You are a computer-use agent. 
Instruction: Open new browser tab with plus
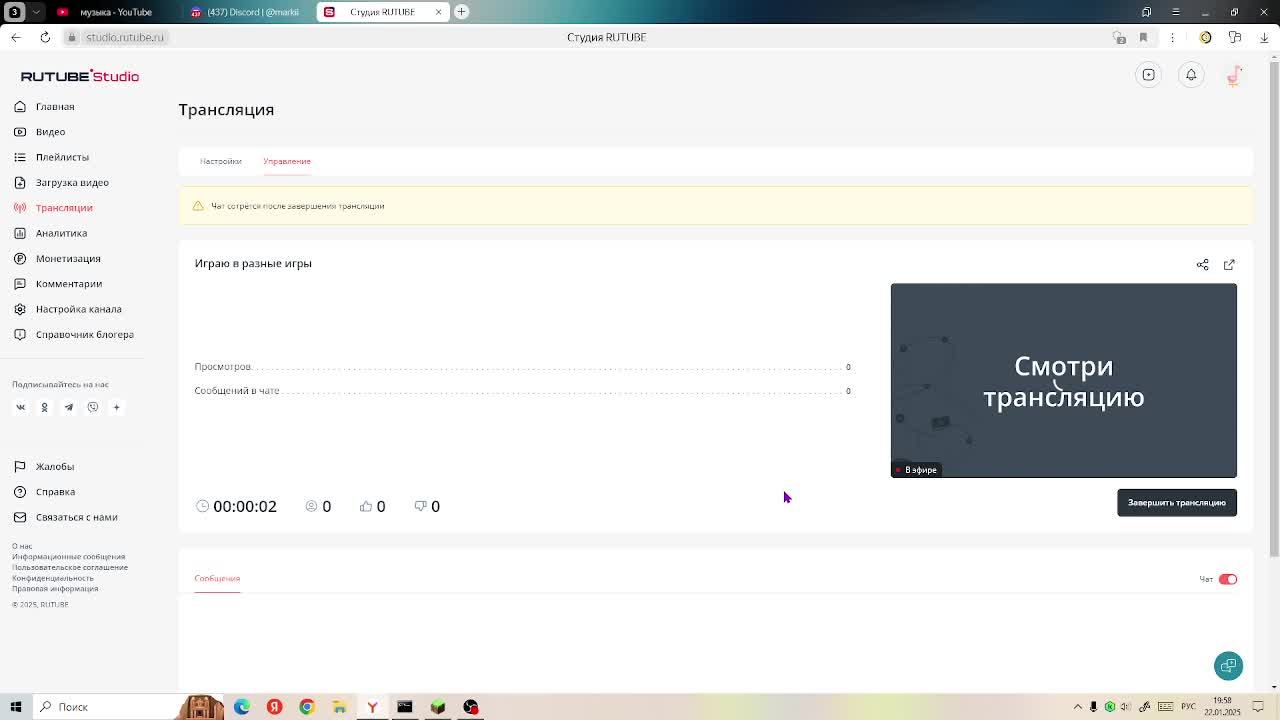pos(461,12)
